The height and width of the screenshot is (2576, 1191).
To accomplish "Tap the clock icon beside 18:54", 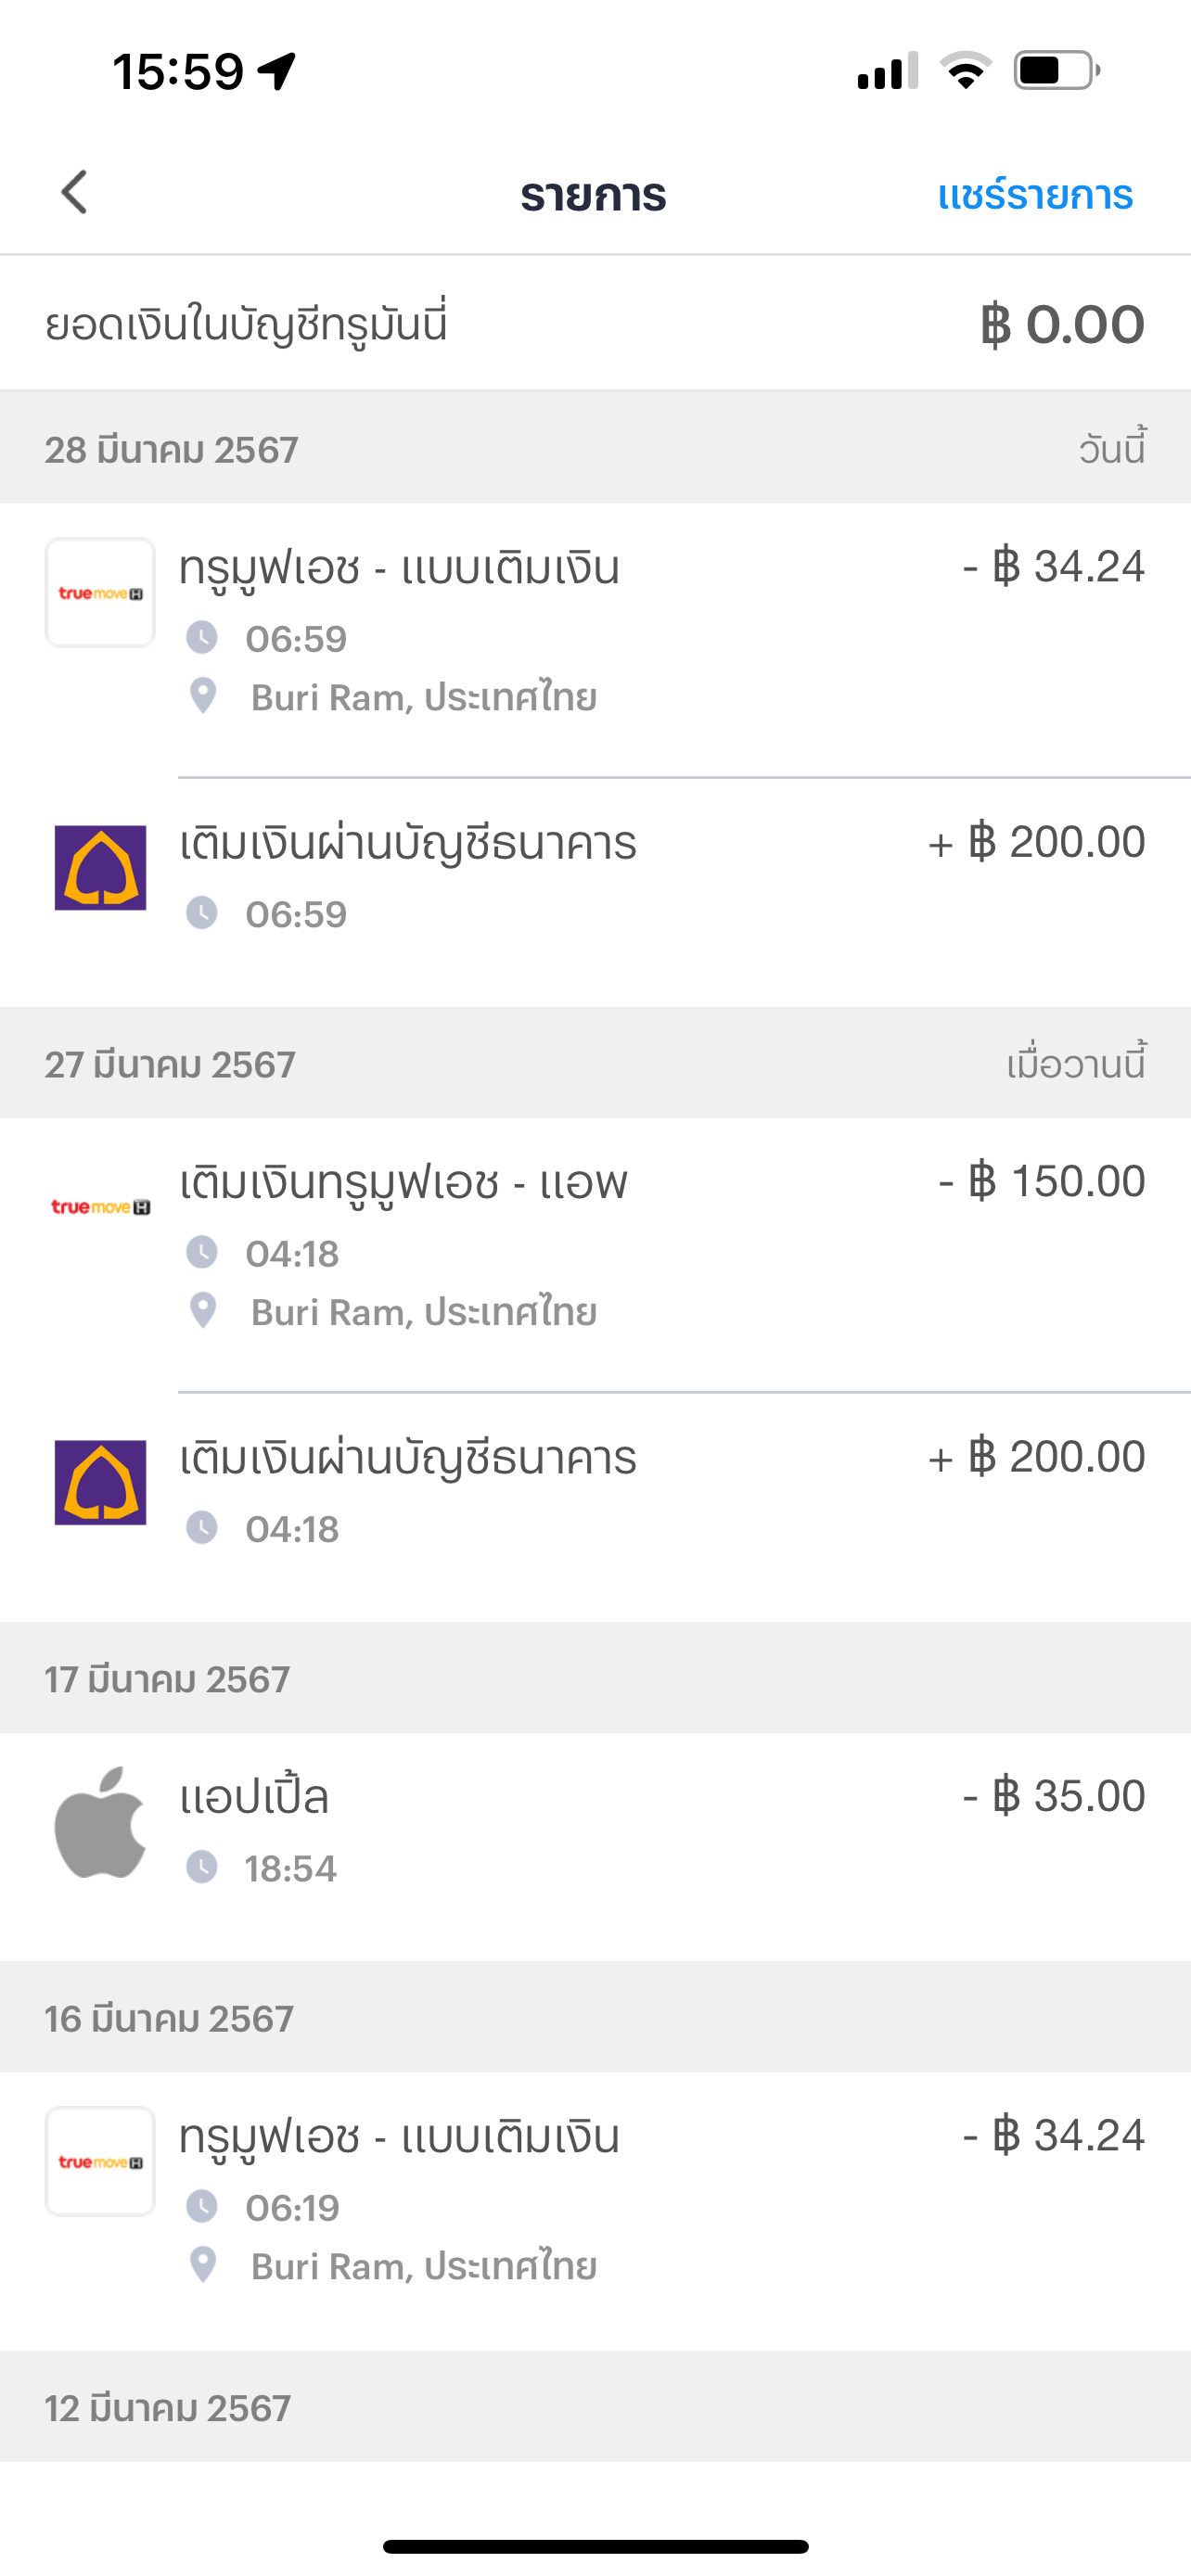I will (x=202, y=1867).
